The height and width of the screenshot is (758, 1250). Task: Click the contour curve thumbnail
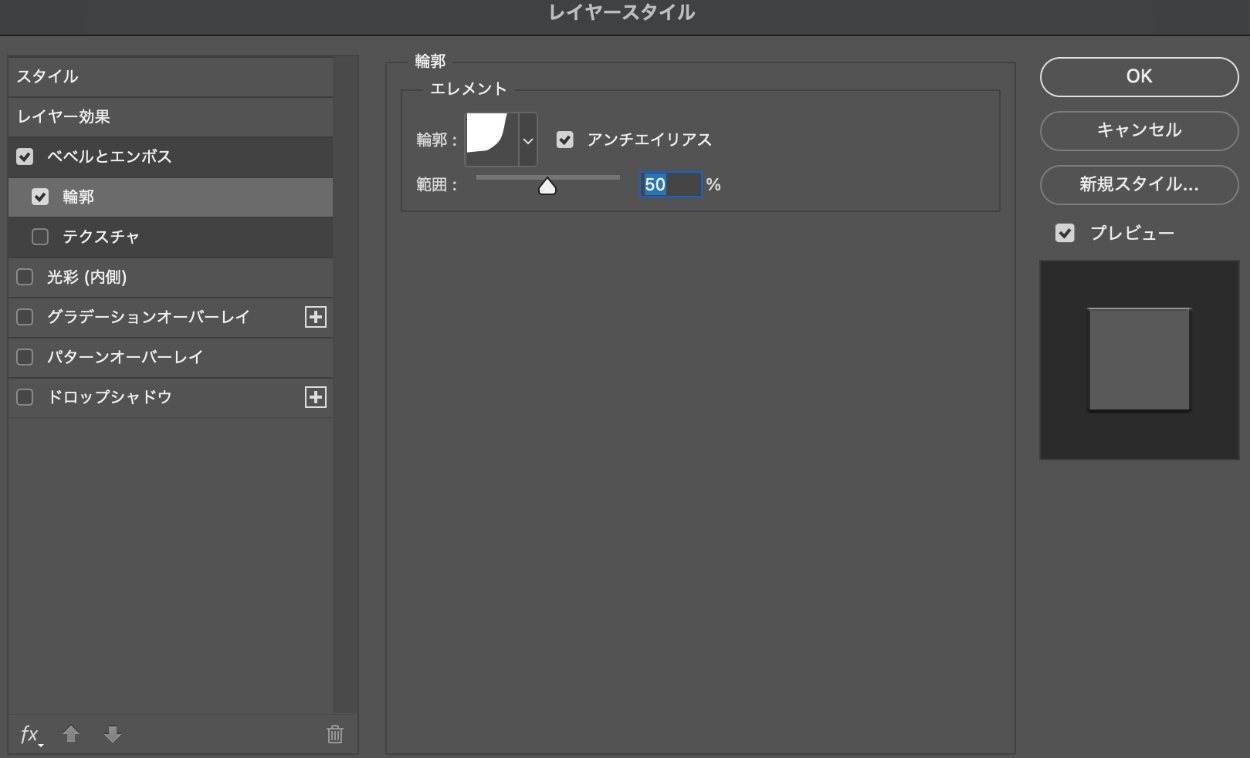[x=491, y=138]
